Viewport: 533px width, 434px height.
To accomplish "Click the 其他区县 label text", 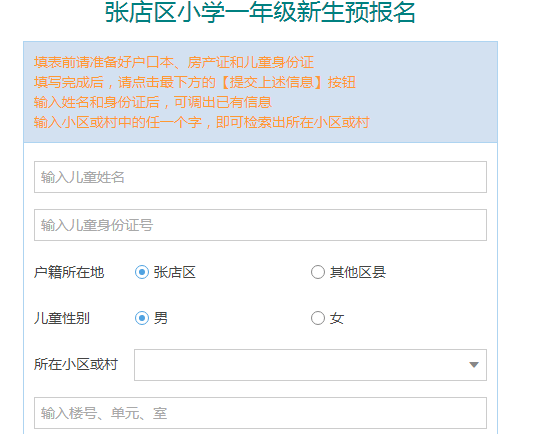I will pyautogui.click(x=358, y=272).
